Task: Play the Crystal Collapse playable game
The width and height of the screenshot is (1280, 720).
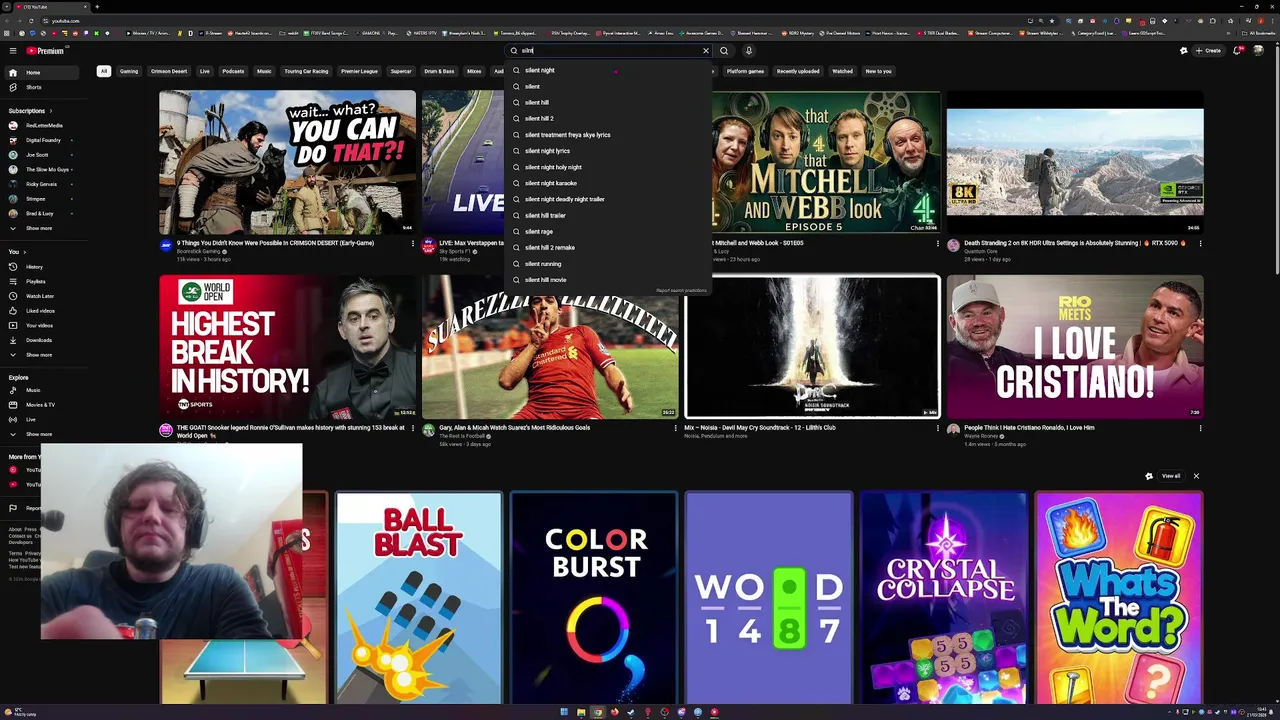Action: (943, 598)
